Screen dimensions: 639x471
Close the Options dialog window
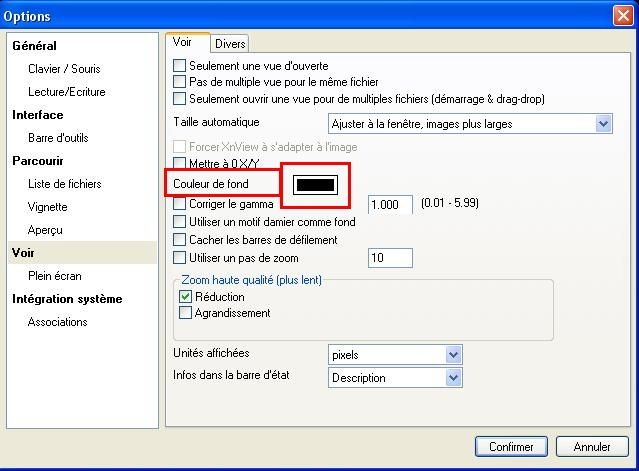(x=621, y=15)
